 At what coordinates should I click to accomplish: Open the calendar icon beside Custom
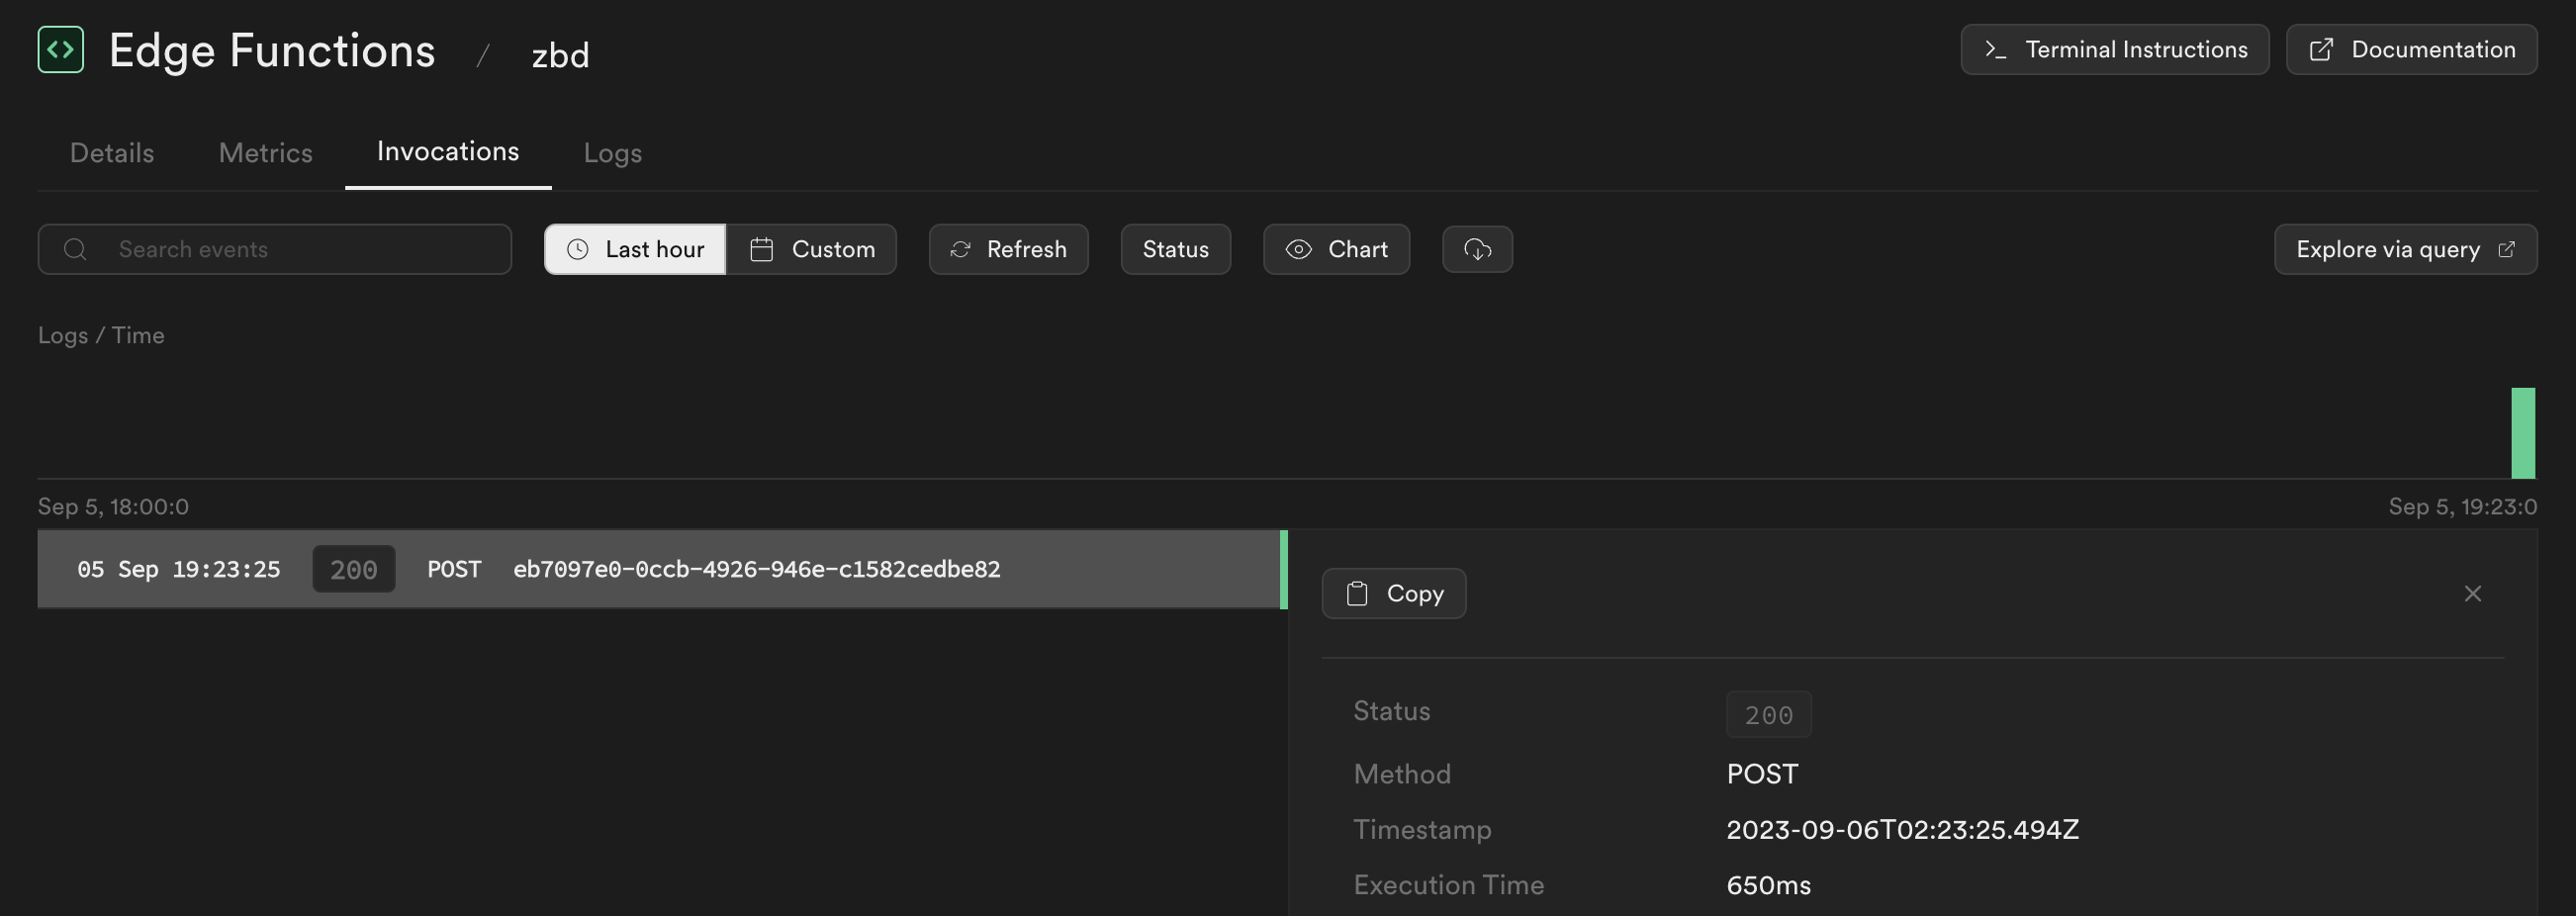tap(761, 249)
